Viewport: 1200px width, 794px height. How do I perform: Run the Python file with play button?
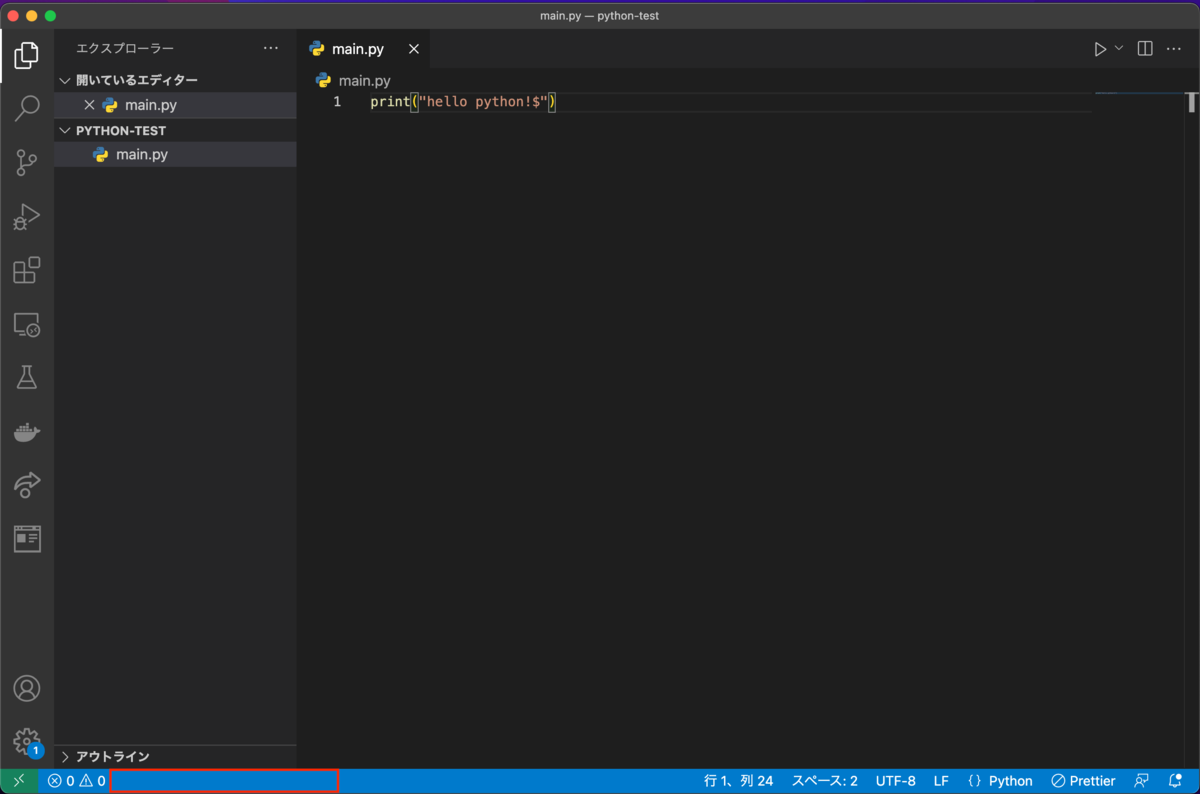tap(1100, 49)
